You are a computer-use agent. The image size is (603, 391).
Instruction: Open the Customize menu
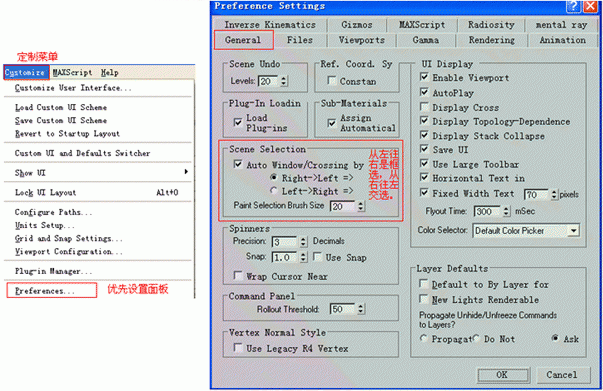tap(26, 72)
